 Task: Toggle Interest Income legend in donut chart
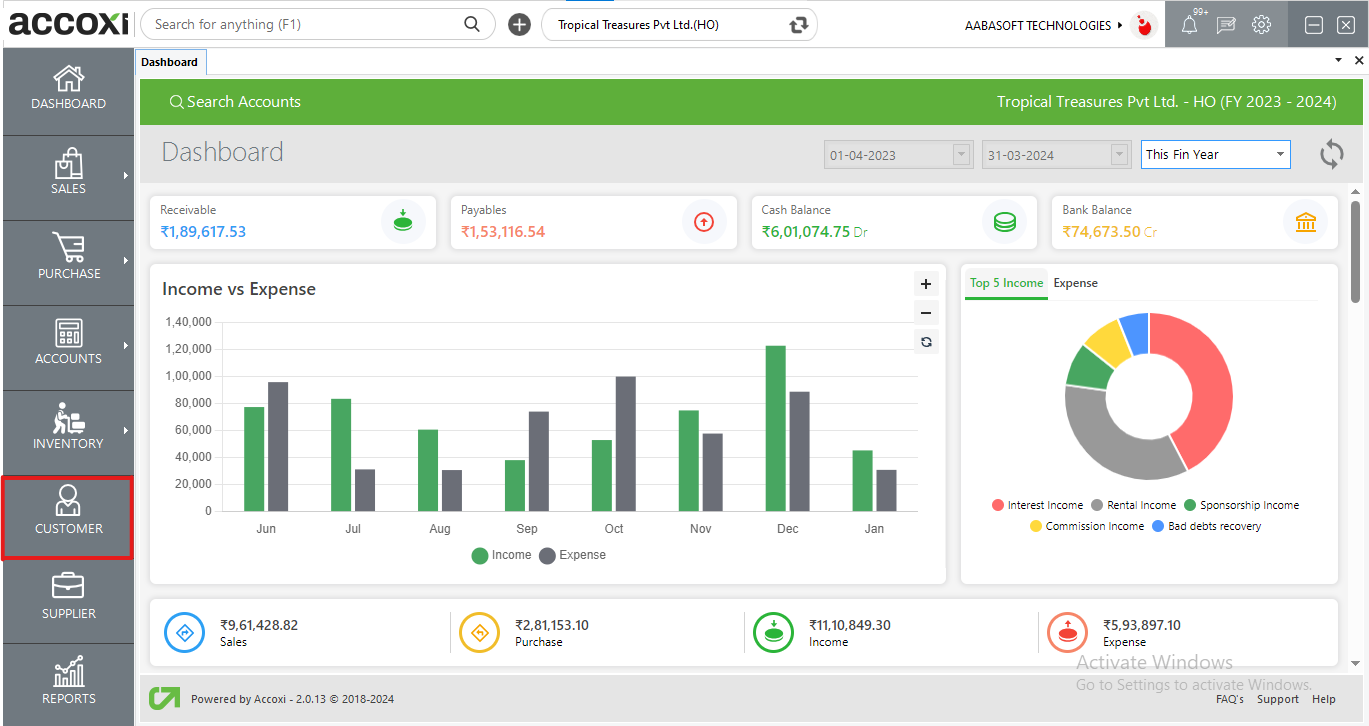pos(1037,506)
